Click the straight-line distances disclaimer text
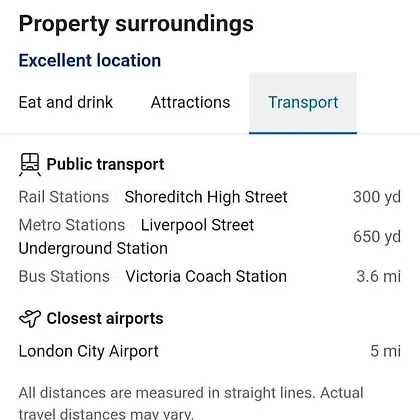This screenshot has height=420, width=420. point(191,403)
